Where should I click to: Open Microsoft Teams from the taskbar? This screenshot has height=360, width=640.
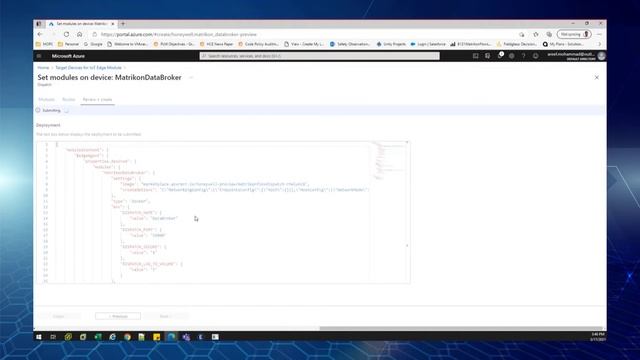pyautogui.click(x=186, y=337)
